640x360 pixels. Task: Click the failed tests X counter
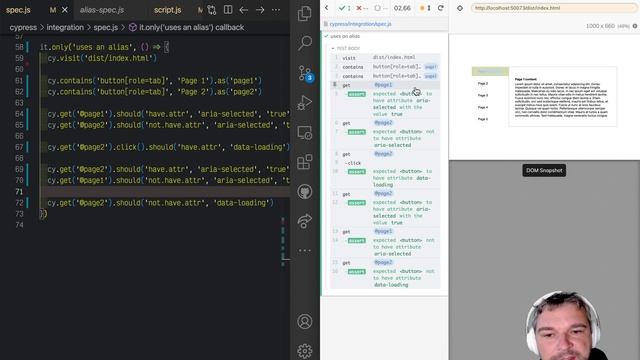(362, 8)
